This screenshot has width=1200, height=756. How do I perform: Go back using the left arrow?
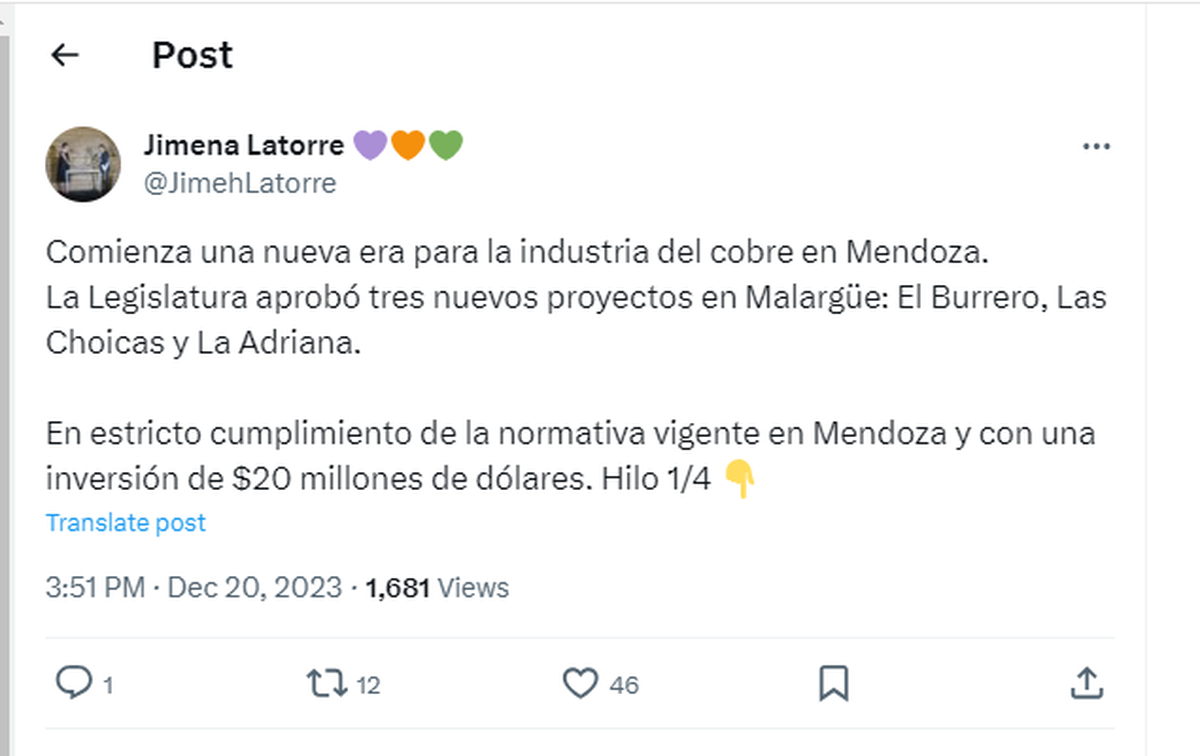click(x=65, y=55)
